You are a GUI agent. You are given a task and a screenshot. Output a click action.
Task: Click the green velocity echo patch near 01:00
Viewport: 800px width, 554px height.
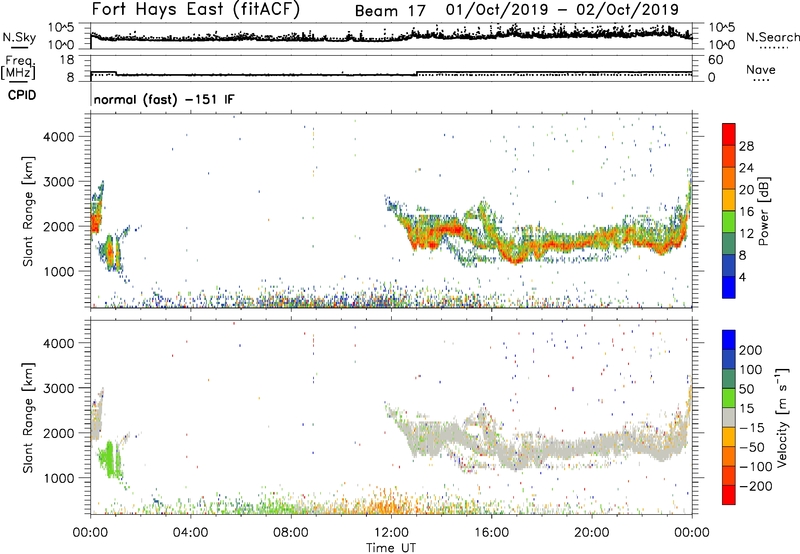109,458
